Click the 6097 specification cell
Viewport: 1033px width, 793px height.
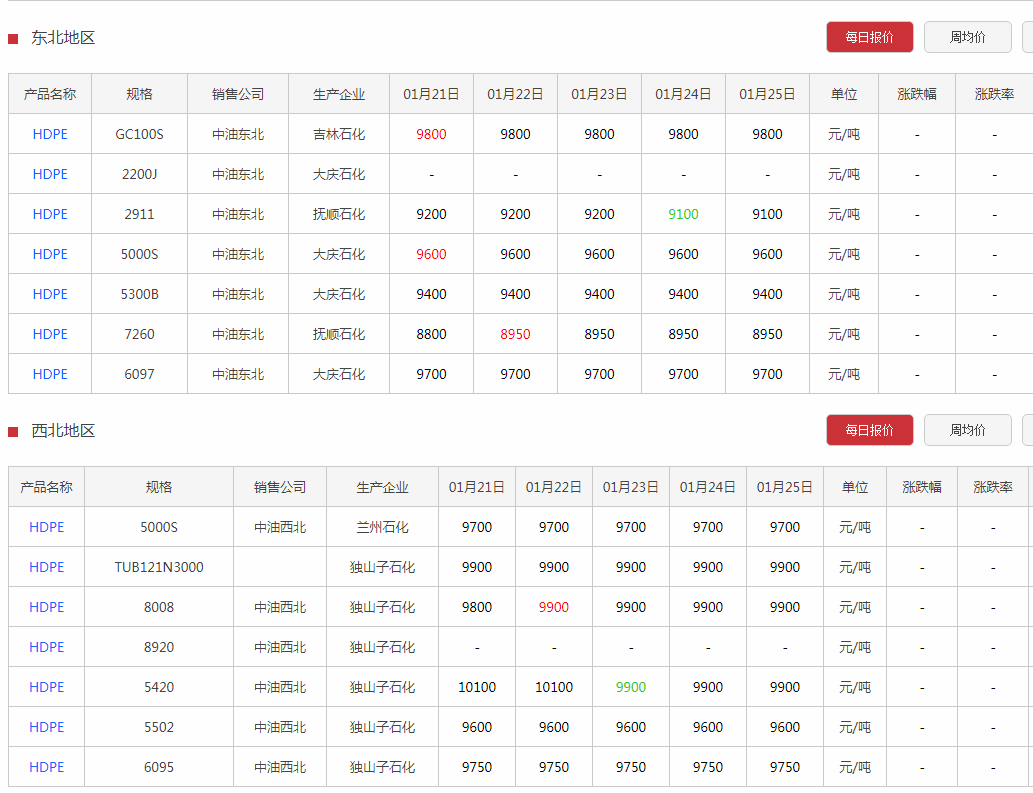pos(140,374)
